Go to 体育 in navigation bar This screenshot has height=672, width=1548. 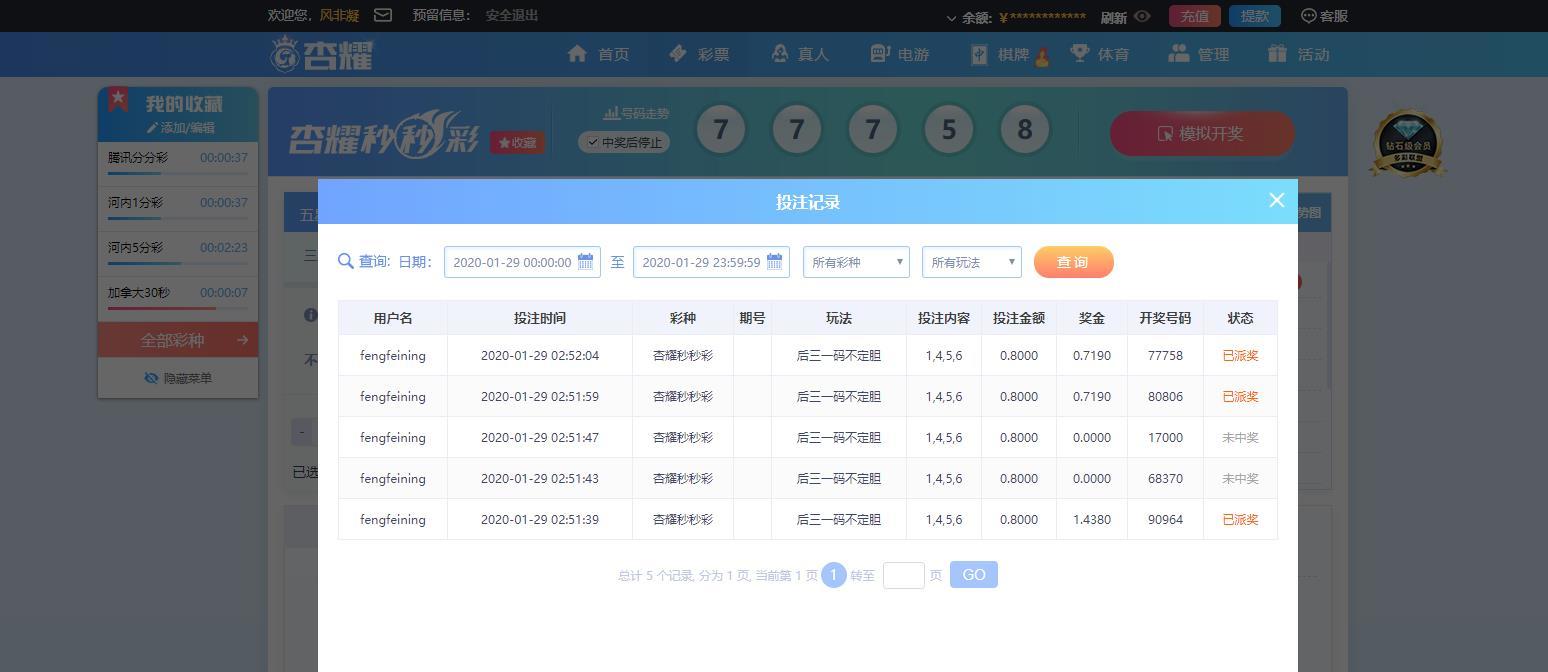[1099, 54]
